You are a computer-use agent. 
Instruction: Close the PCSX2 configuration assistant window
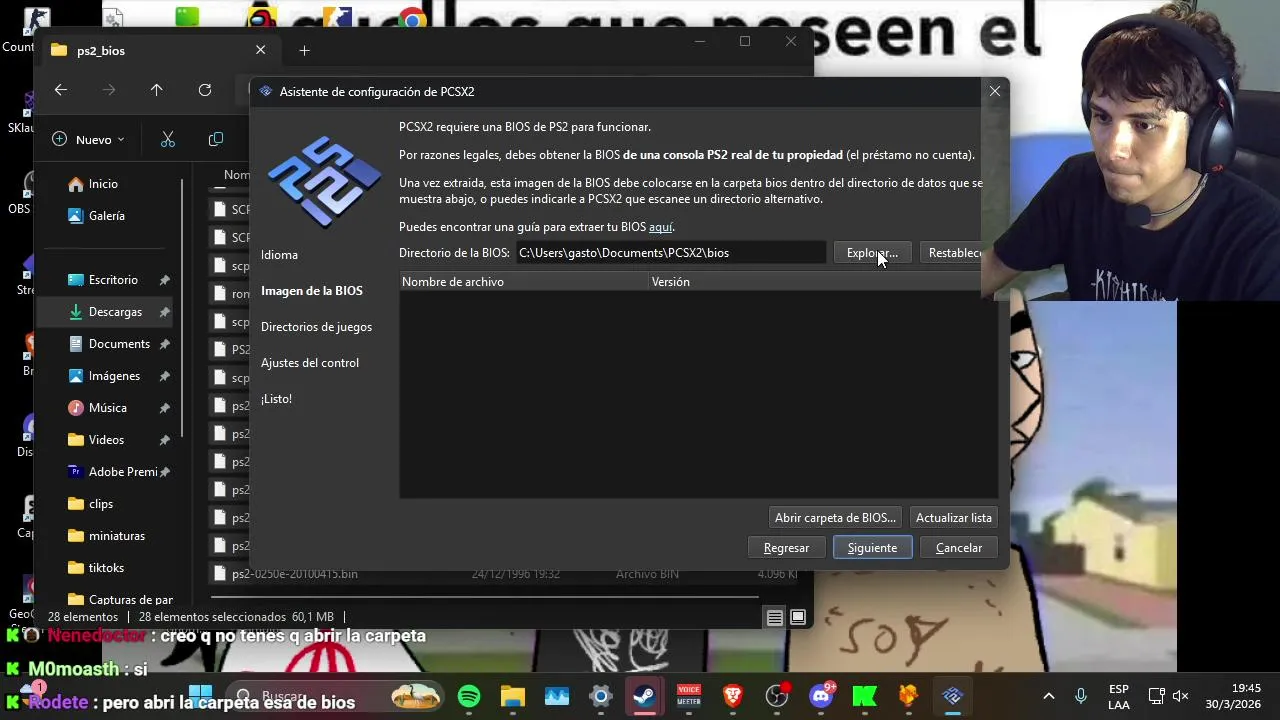pos(995,91)
